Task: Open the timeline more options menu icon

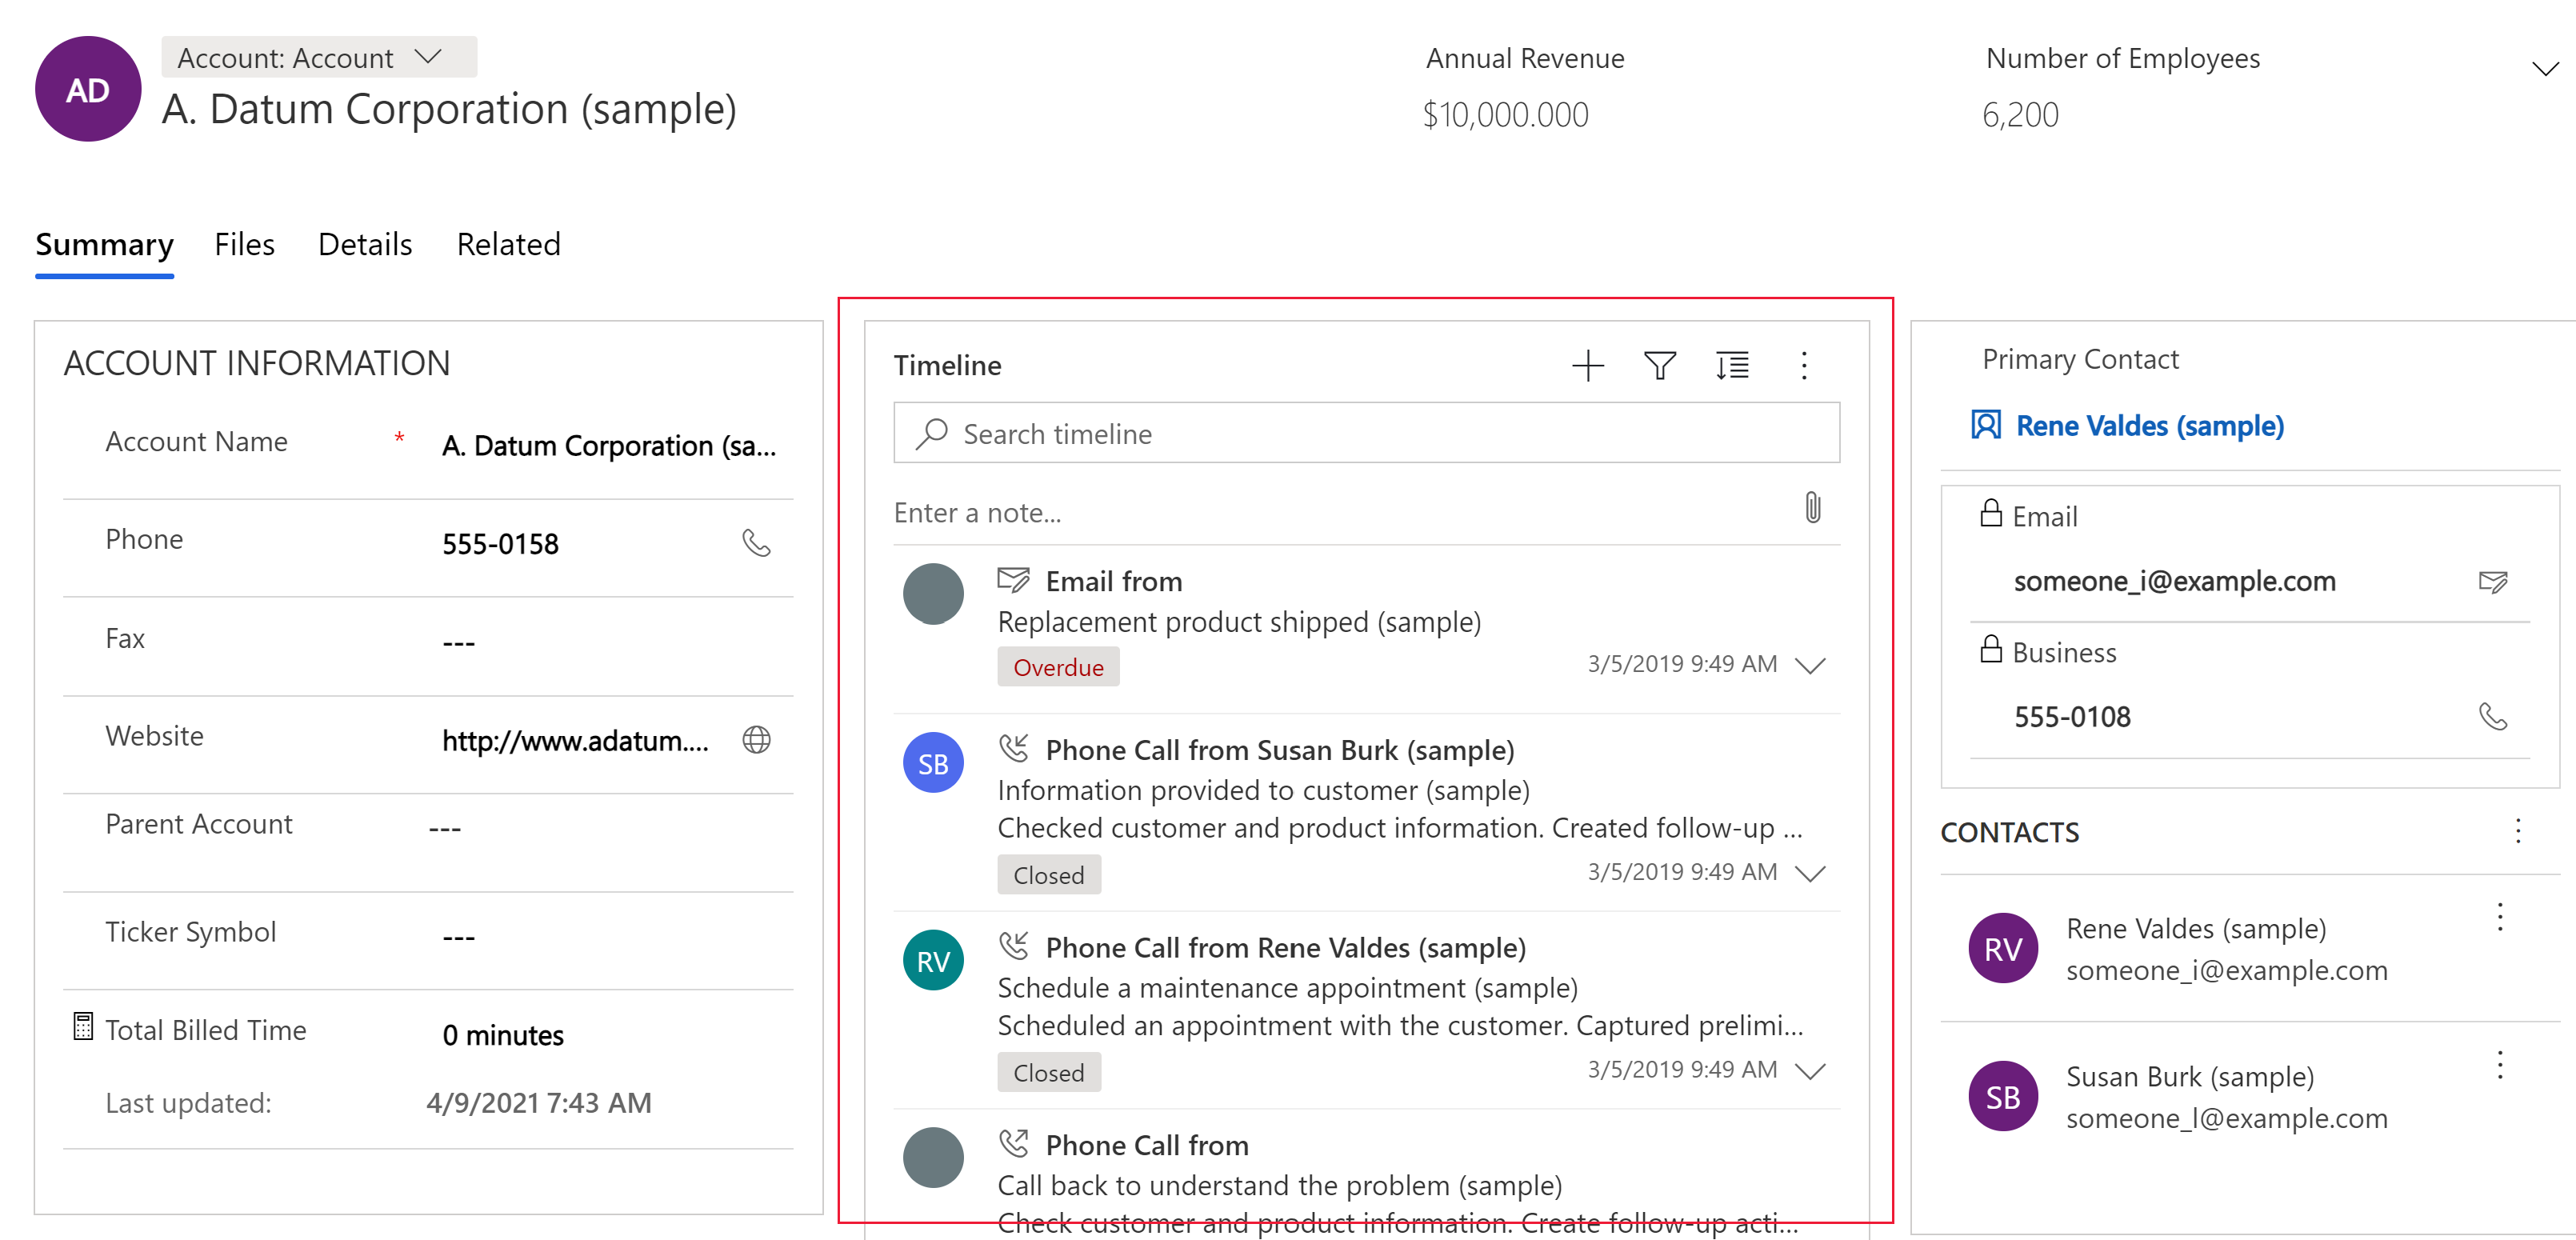Action: (x=1804, y=365)
